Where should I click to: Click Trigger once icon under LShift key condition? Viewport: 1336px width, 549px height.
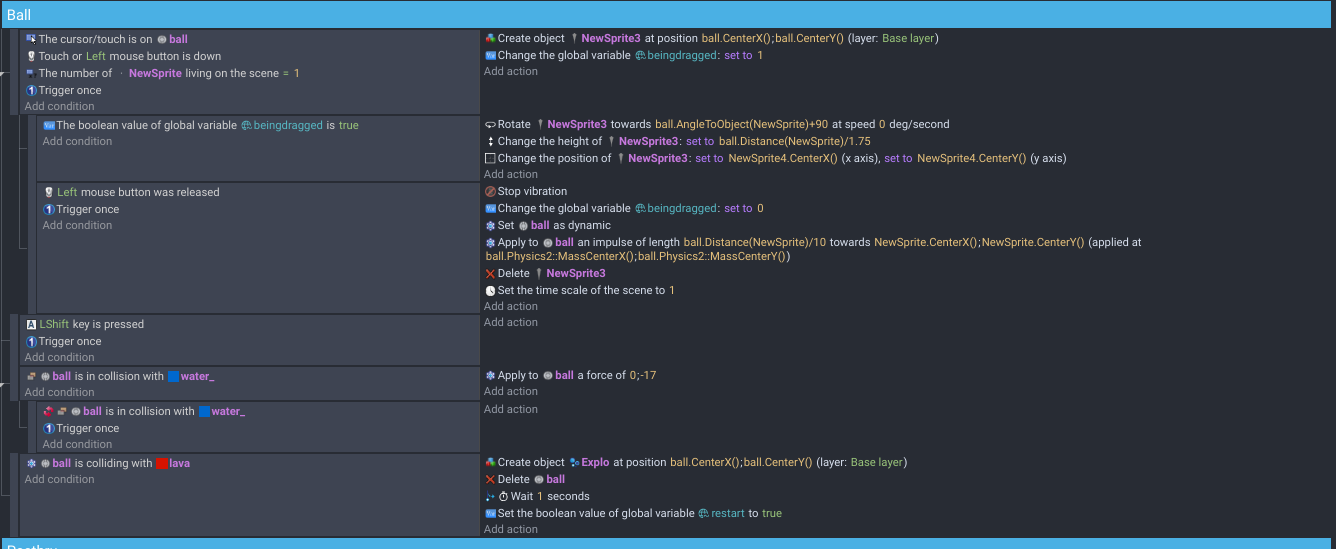pyautogui.click(x=31, y=341)
